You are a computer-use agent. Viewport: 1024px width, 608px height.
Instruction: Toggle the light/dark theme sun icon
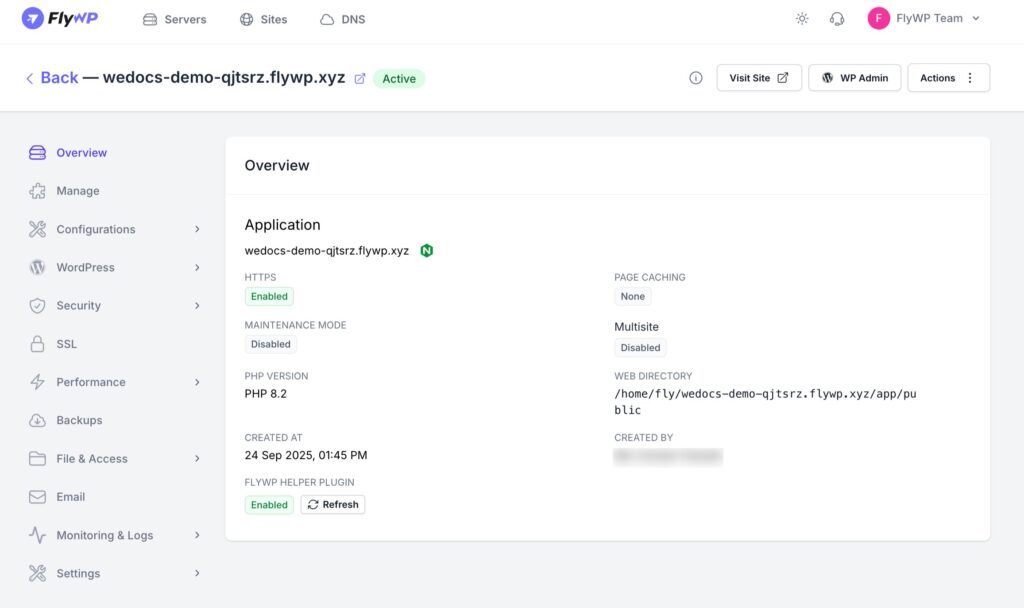801,19
